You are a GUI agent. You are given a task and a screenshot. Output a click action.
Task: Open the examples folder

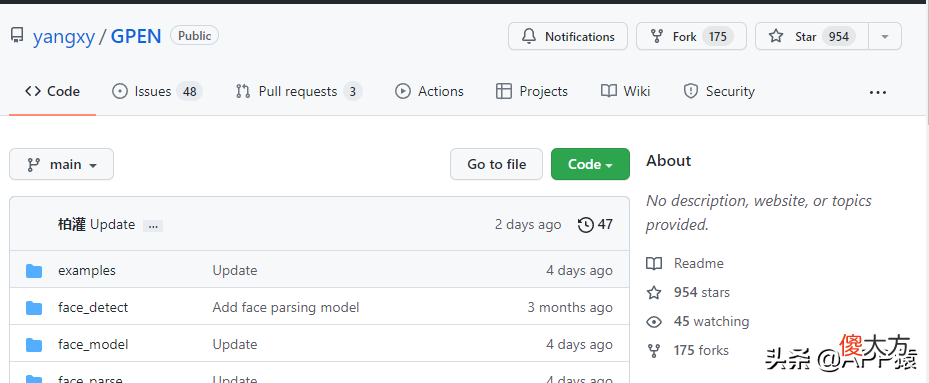87,270
